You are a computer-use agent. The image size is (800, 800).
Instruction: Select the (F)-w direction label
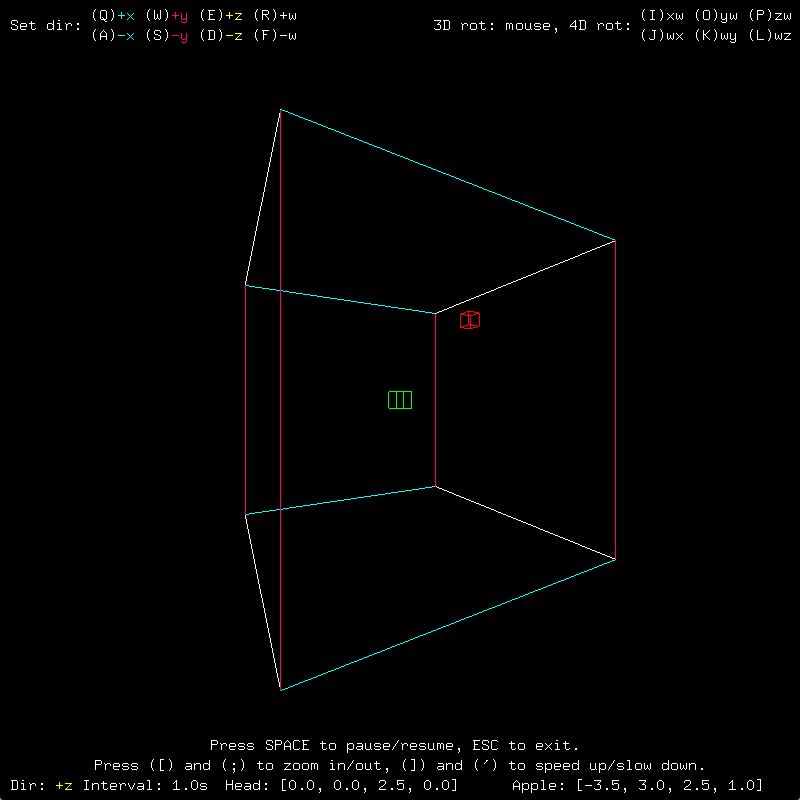point(275,35)
